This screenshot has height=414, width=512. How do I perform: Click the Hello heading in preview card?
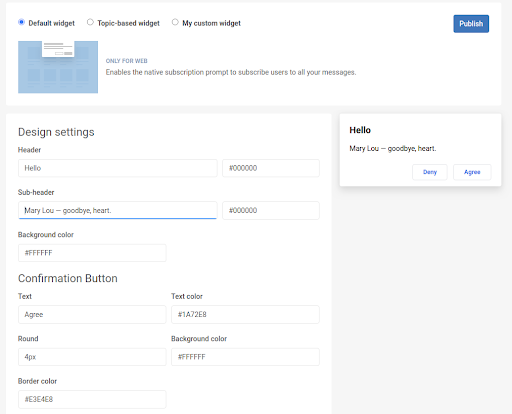[360, 130]
